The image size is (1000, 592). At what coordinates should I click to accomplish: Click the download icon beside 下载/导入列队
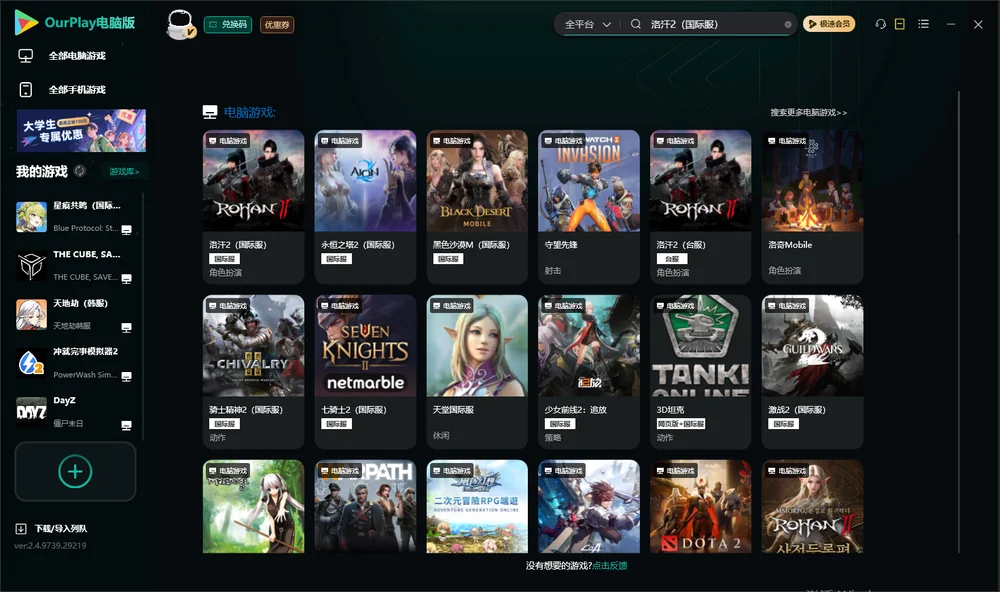21,528
